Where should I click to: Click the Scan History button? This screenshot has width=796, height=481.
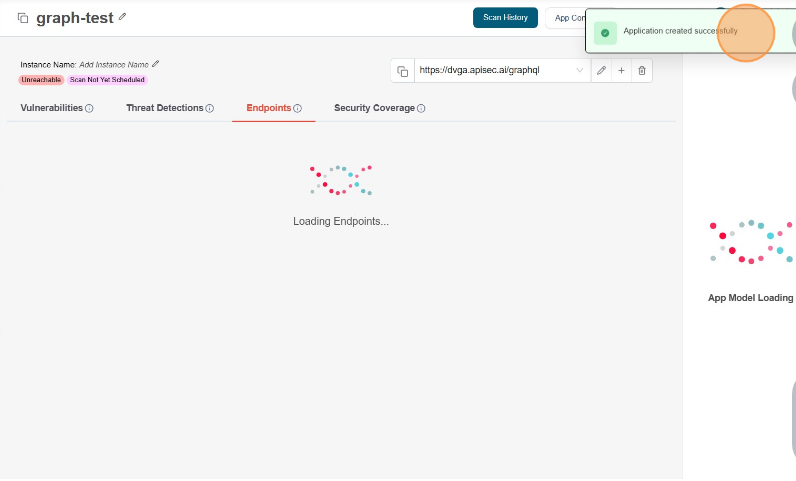[x=505, y=18]
